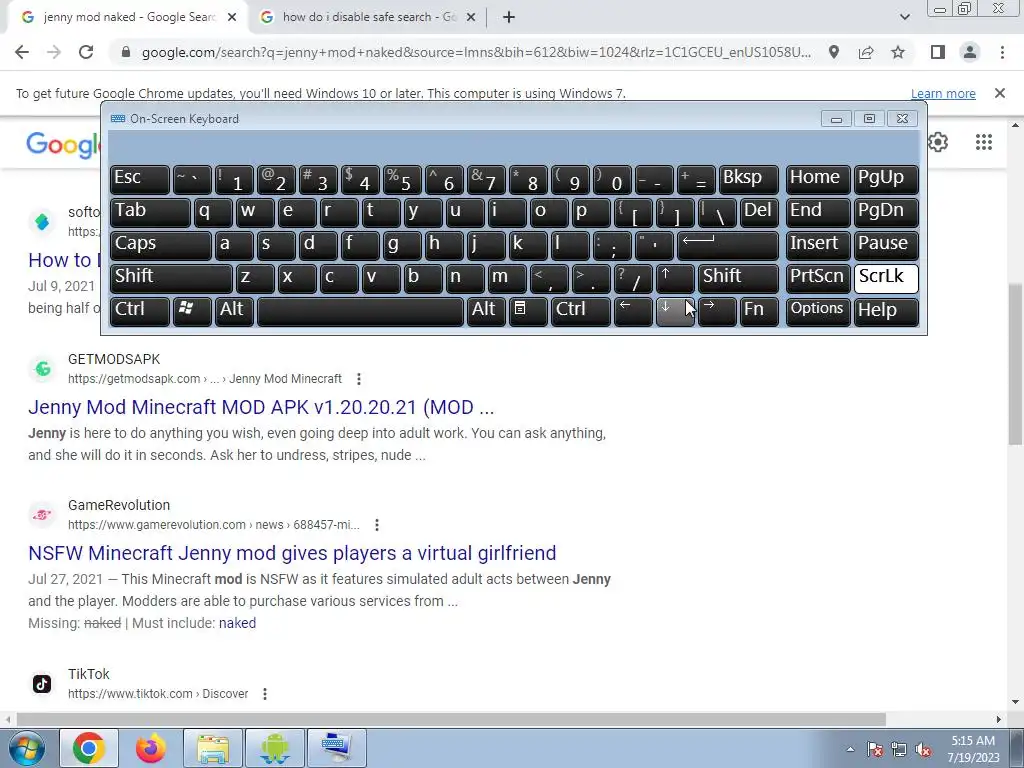
Task: Click the Enter key on keyboard
Action: pyautogui.click(x=728, y=246)
